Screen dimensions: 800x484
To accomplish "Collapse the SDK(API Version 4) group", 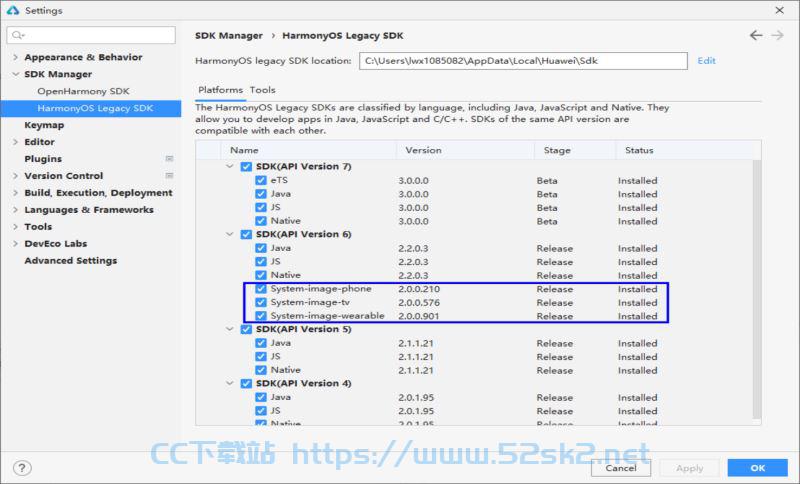I will pos(230,384).
